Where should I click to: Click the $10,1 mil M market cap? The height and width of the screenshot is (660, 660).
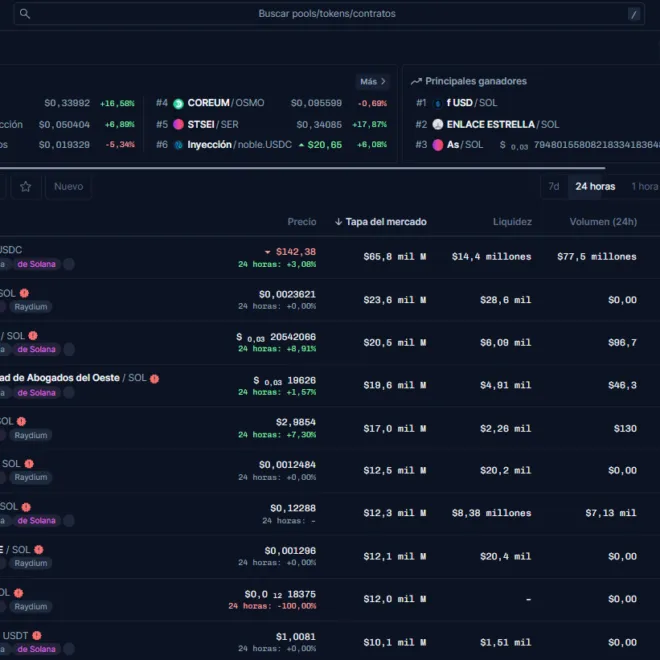pos(395,642)
